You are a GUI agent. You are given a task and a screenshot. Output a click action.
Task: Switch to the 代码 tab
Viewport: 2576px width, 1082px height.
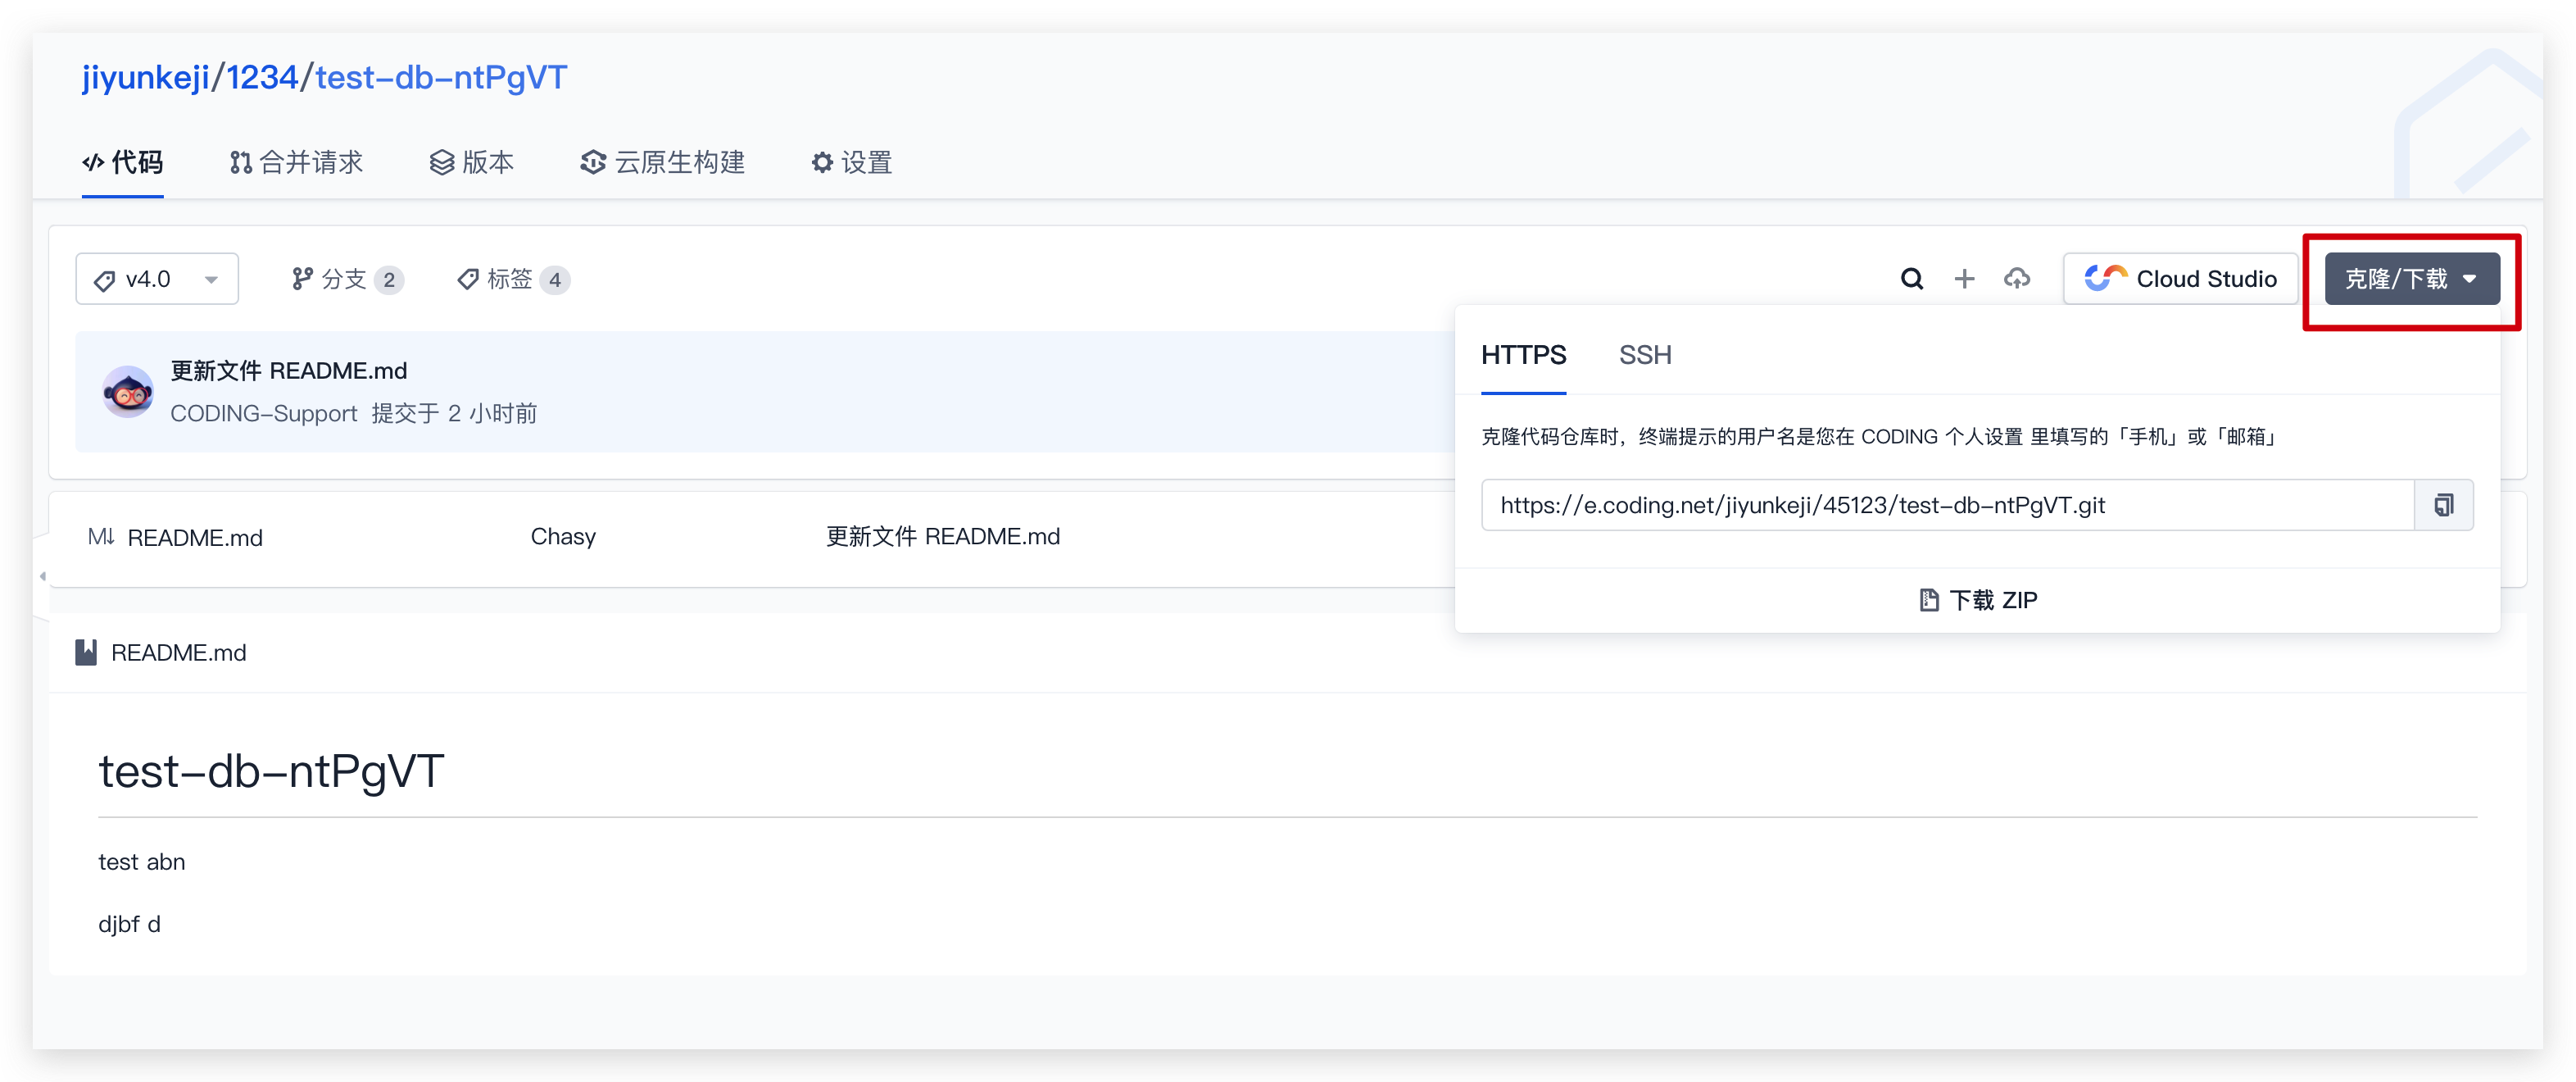coord(123,162)
